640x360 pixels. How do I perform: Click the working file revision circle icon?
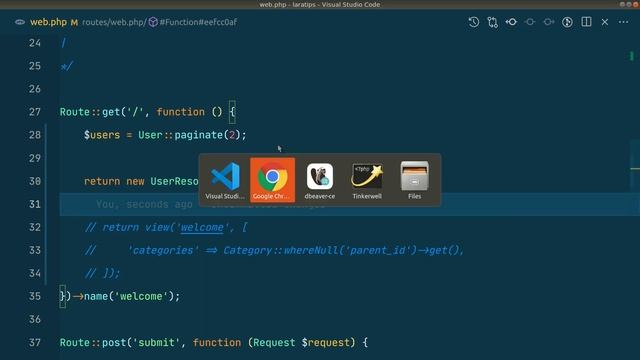(530, 22)
